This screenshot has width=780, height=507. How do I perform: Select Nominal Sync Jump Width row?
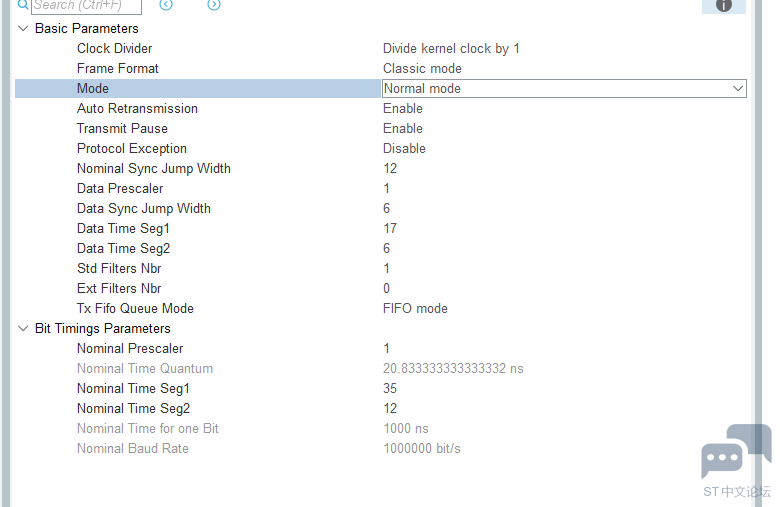coord(381,168)
